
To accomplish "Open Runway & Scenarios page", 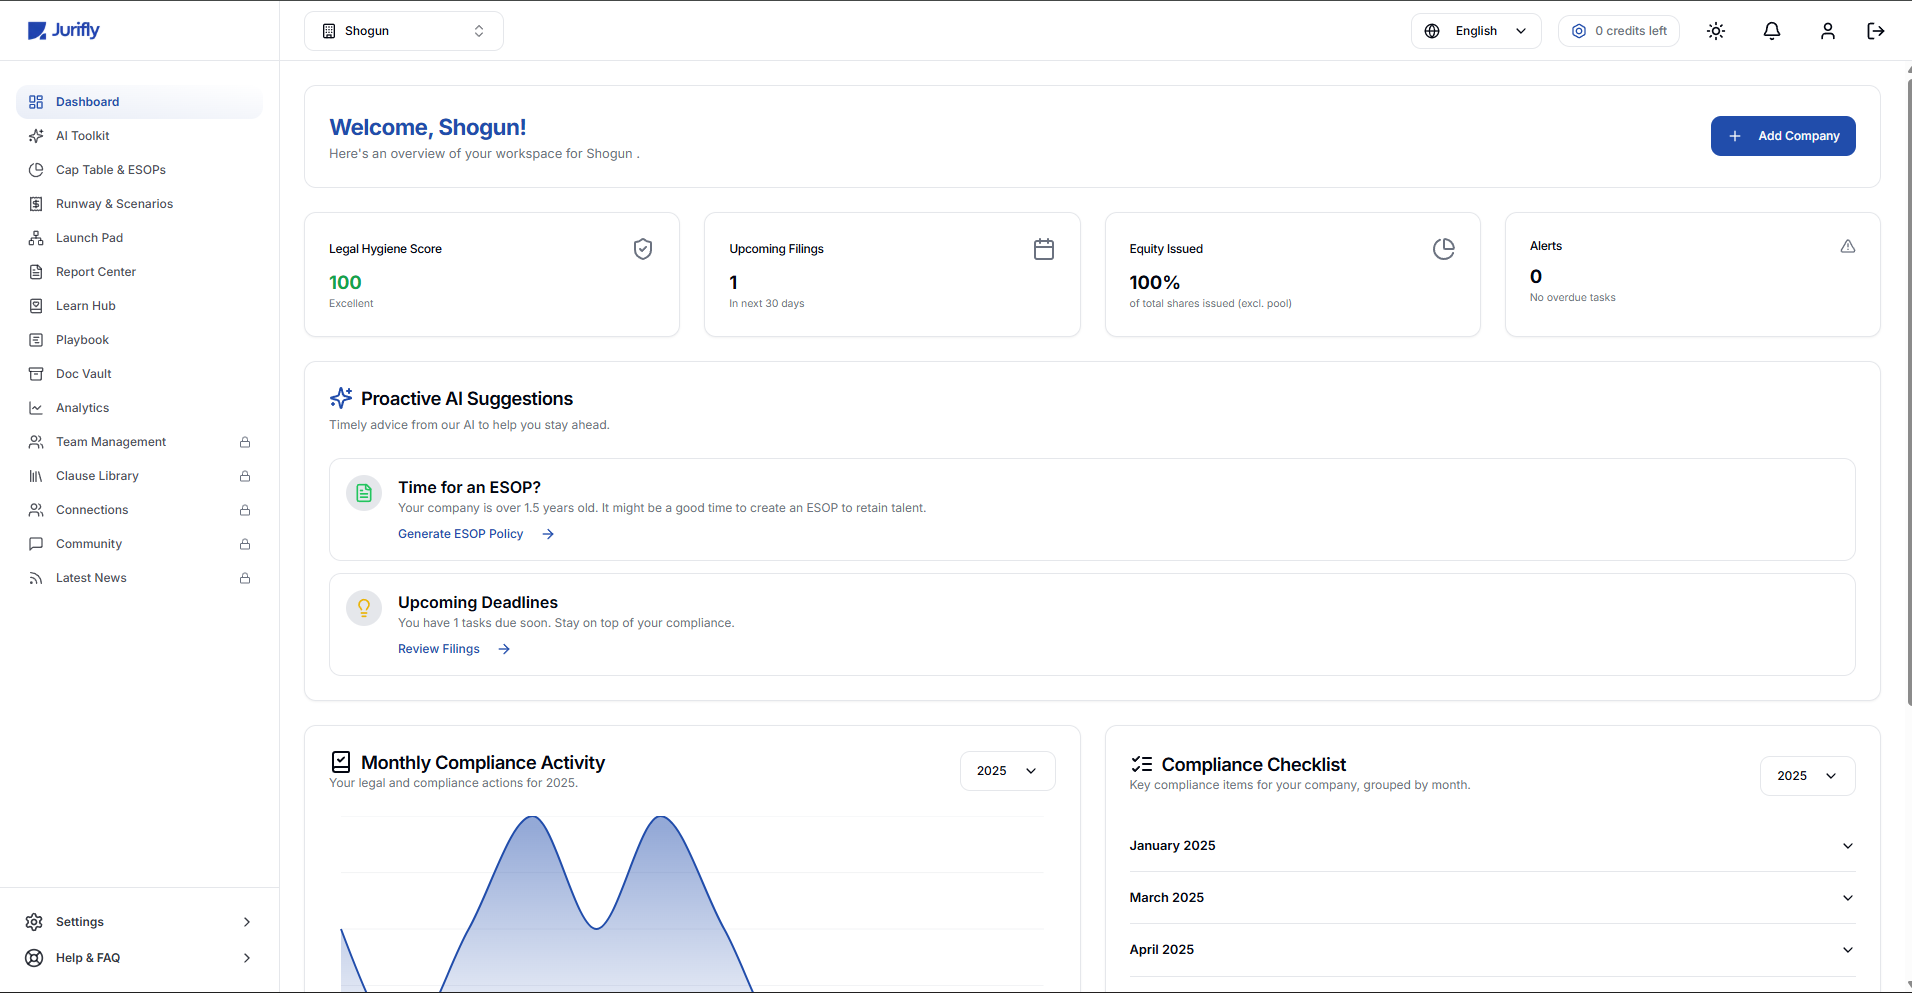I will click(139, 204).
